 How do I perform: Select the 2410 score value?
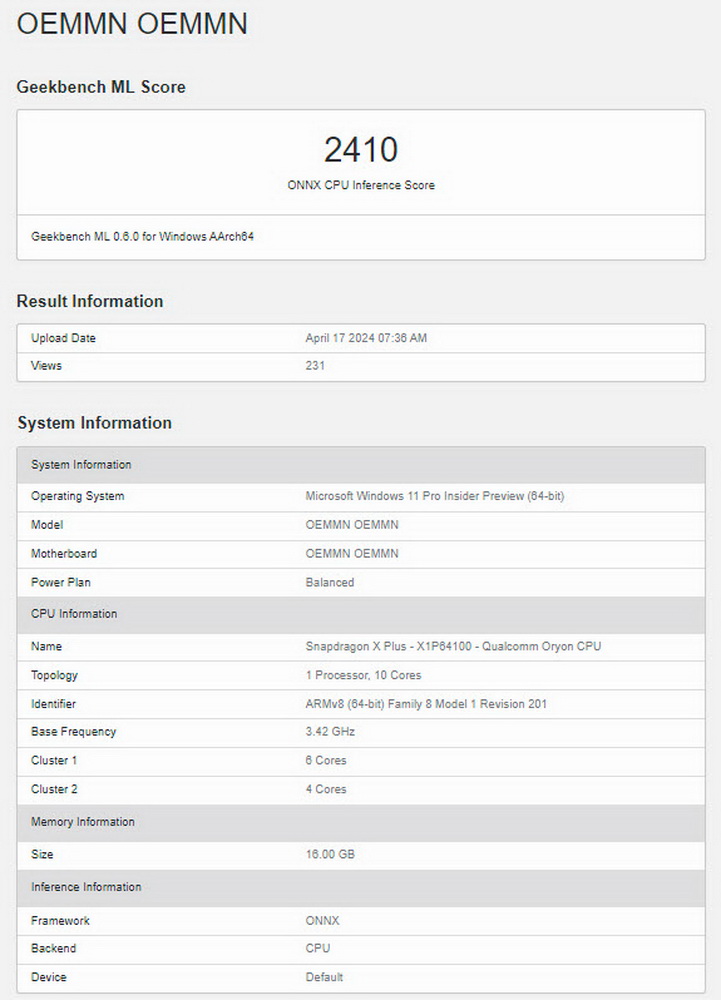pos(361,150)
